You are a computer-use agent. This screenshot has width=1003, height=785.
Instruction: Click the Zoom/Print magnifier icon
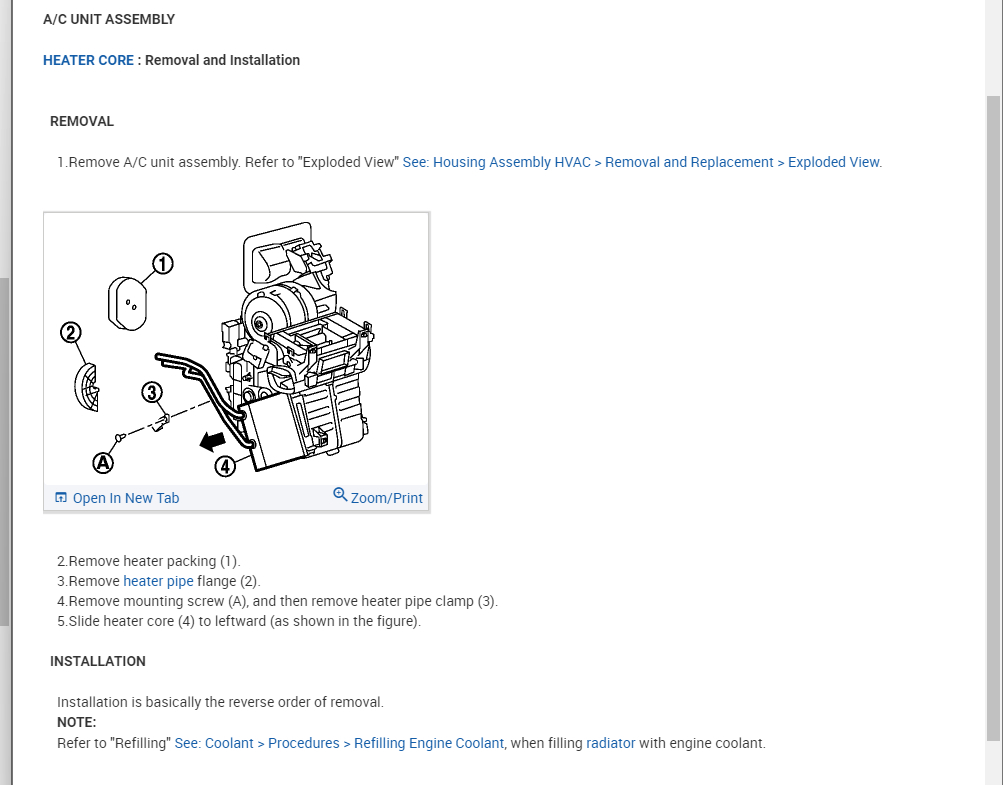(340, 495)
